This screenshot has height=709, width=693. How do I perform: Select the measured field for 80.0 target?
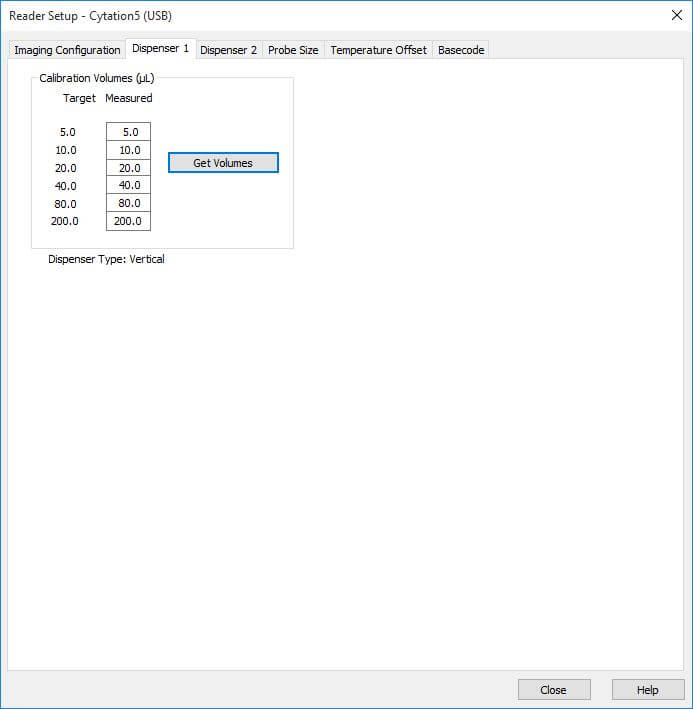[x=129, y=203]
